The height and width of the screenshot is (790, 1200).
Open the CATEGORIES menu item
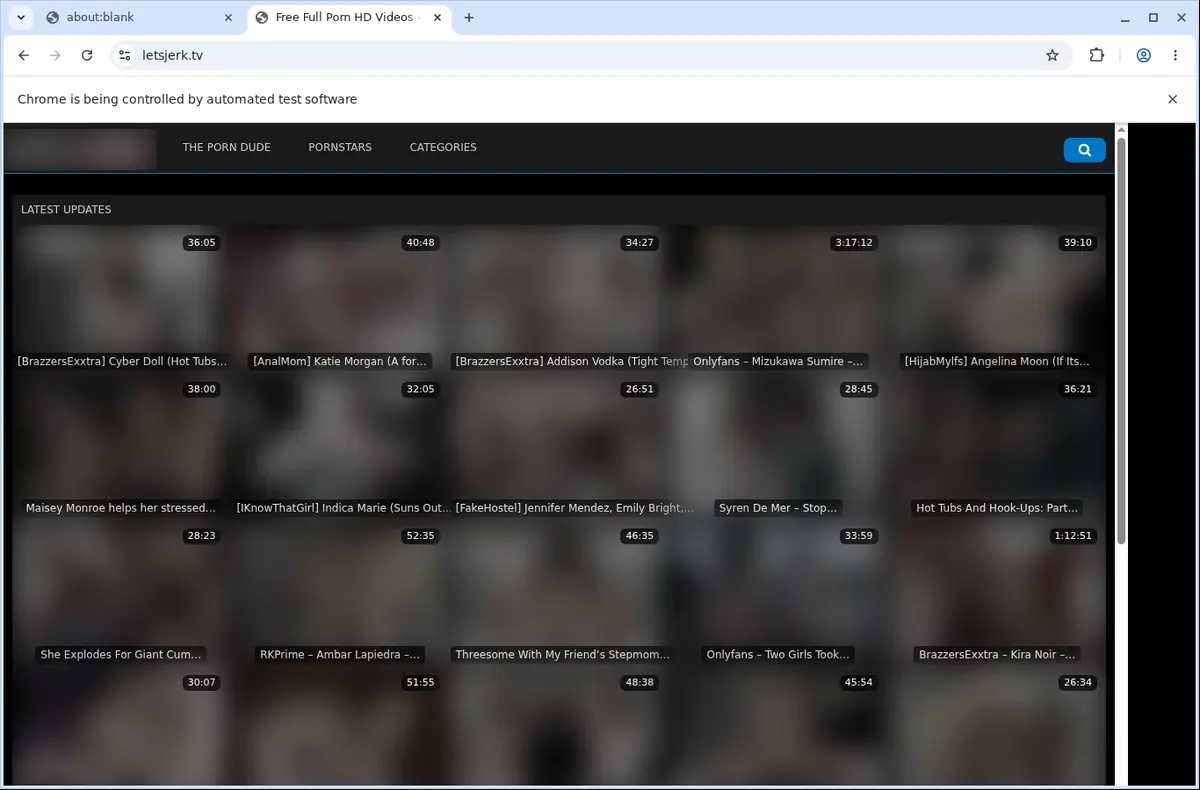[443, 147]
